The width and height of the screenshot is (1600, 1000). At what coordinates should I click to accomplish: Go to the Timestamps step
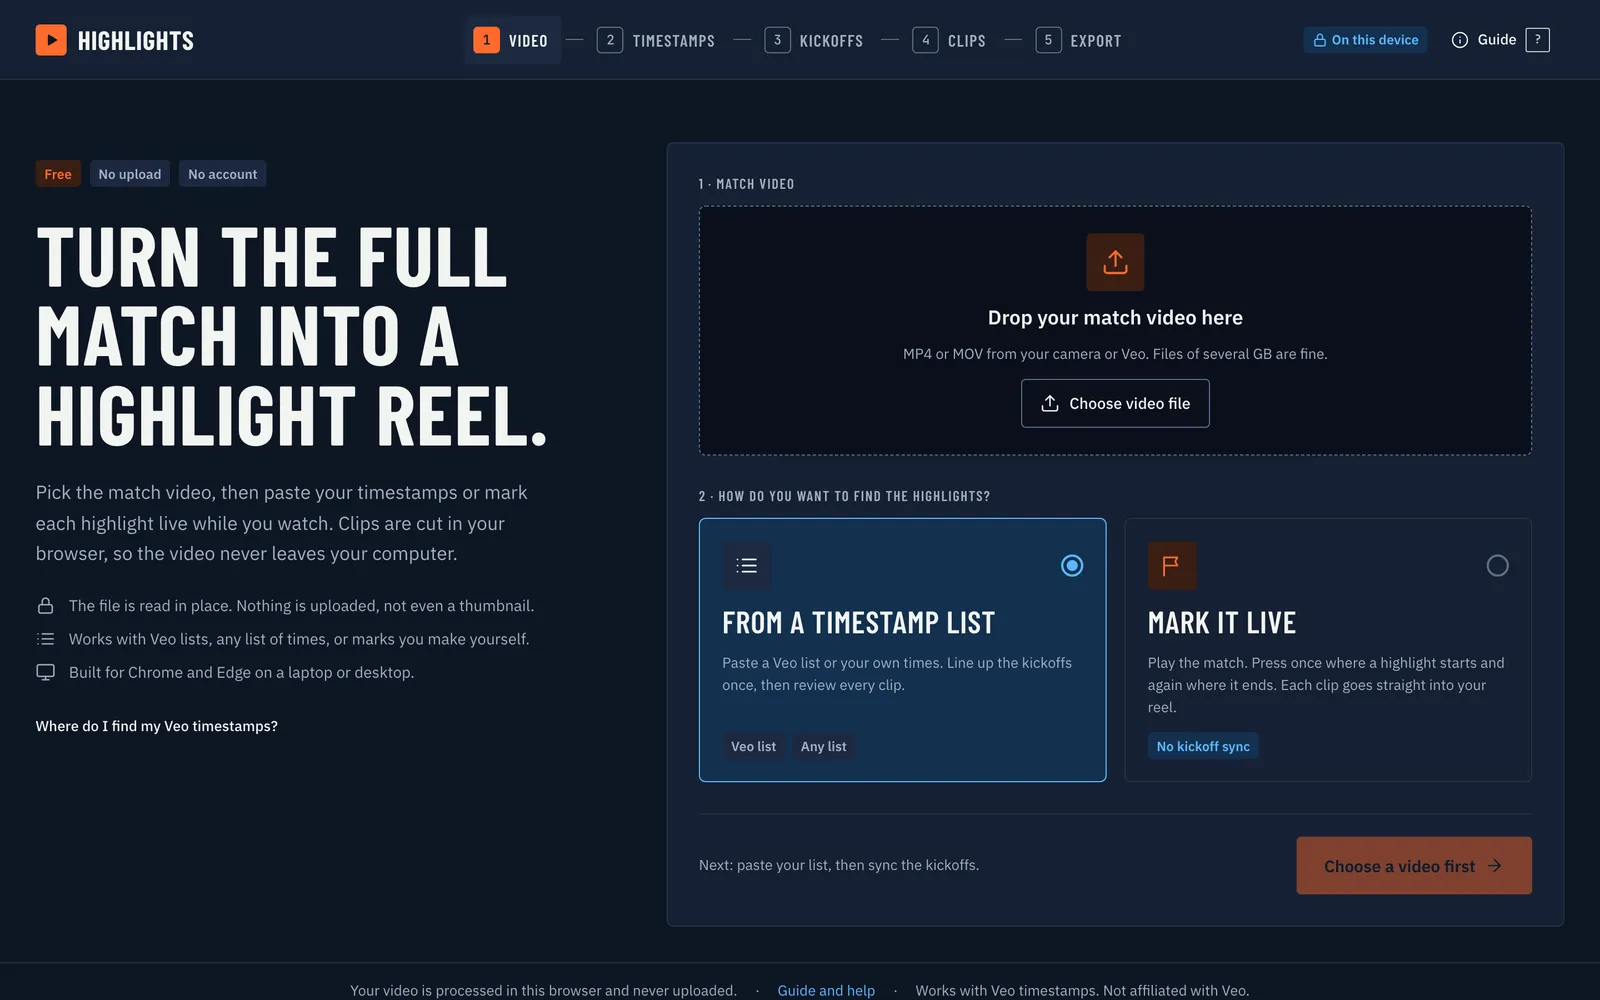(x=656, y=40)
